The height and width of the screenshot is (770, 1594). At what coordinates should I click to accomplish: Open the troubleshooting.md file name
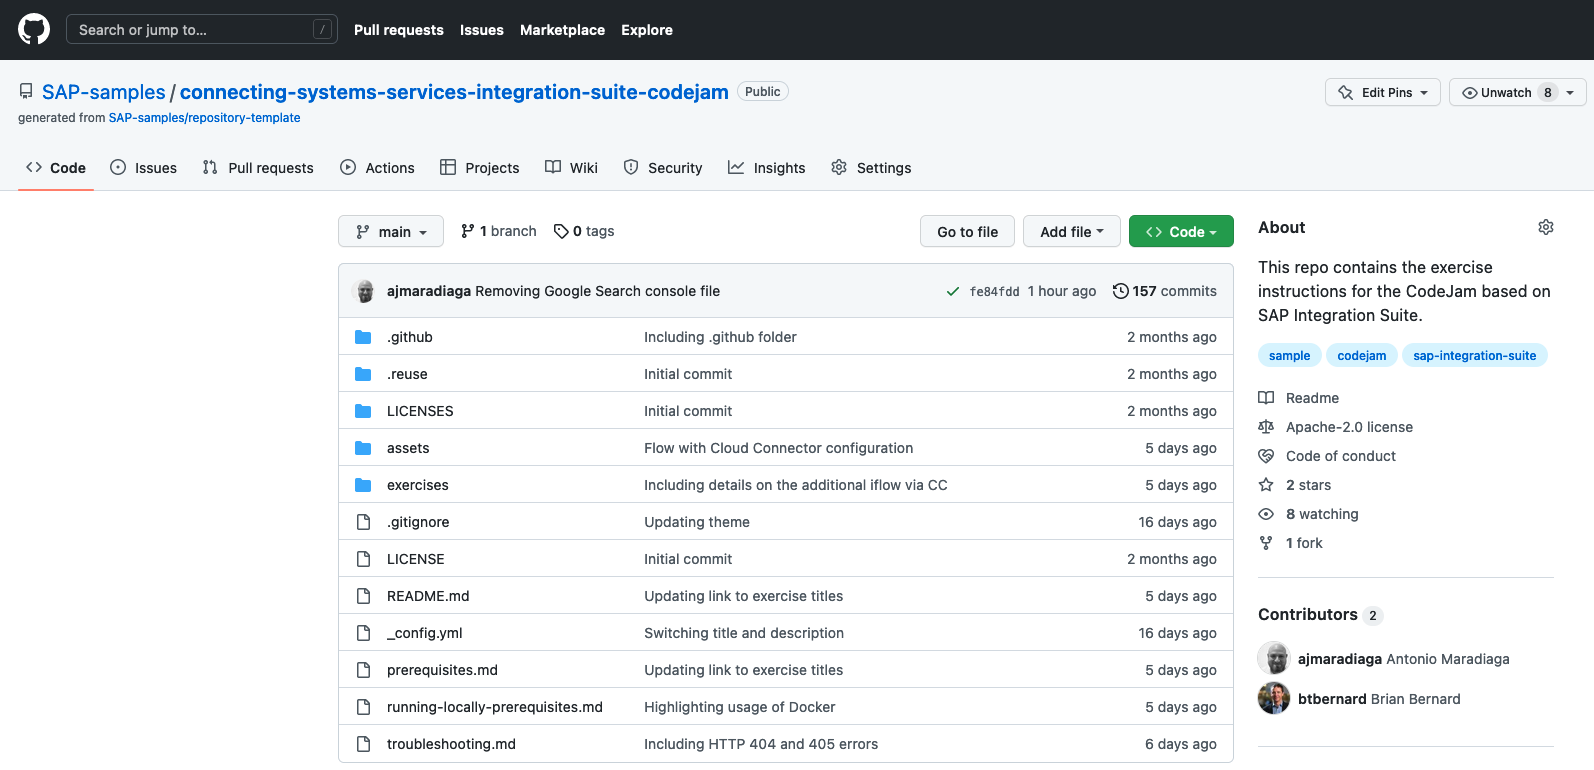[x=451, y=744]
